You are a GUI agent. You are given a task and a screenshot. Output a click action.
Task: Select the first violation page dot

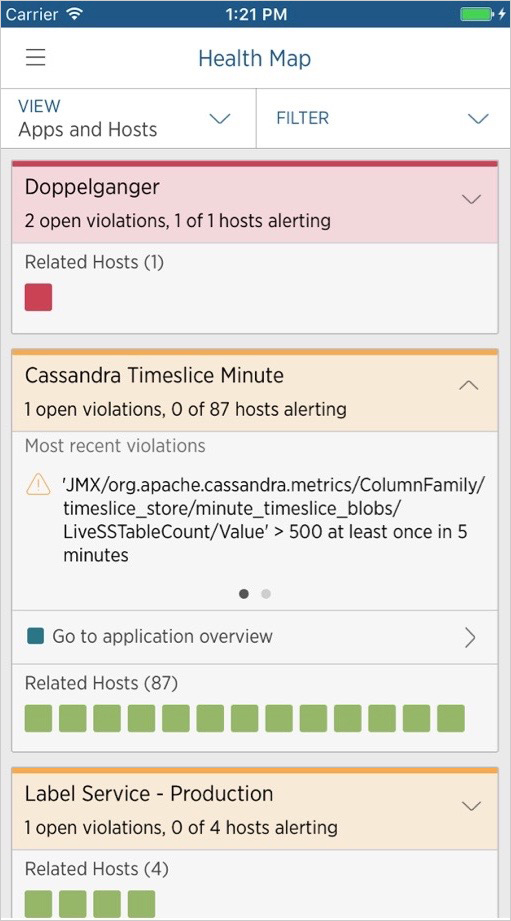point(244,594)
